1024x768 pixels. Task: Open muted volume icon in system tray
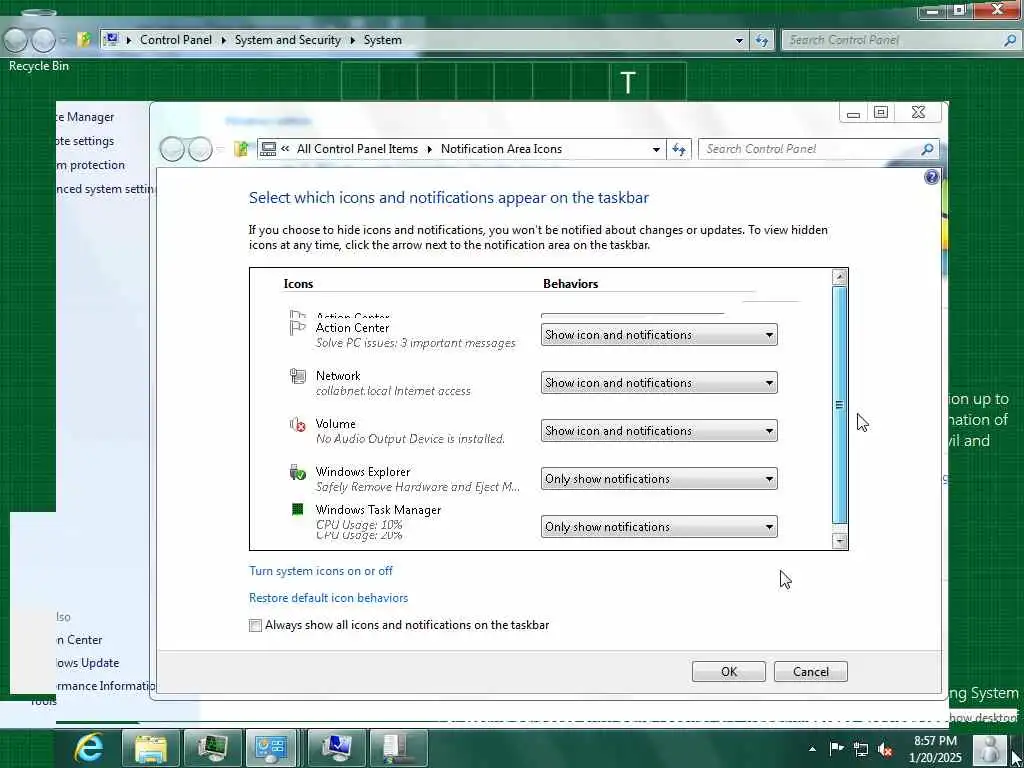[885, 750]
